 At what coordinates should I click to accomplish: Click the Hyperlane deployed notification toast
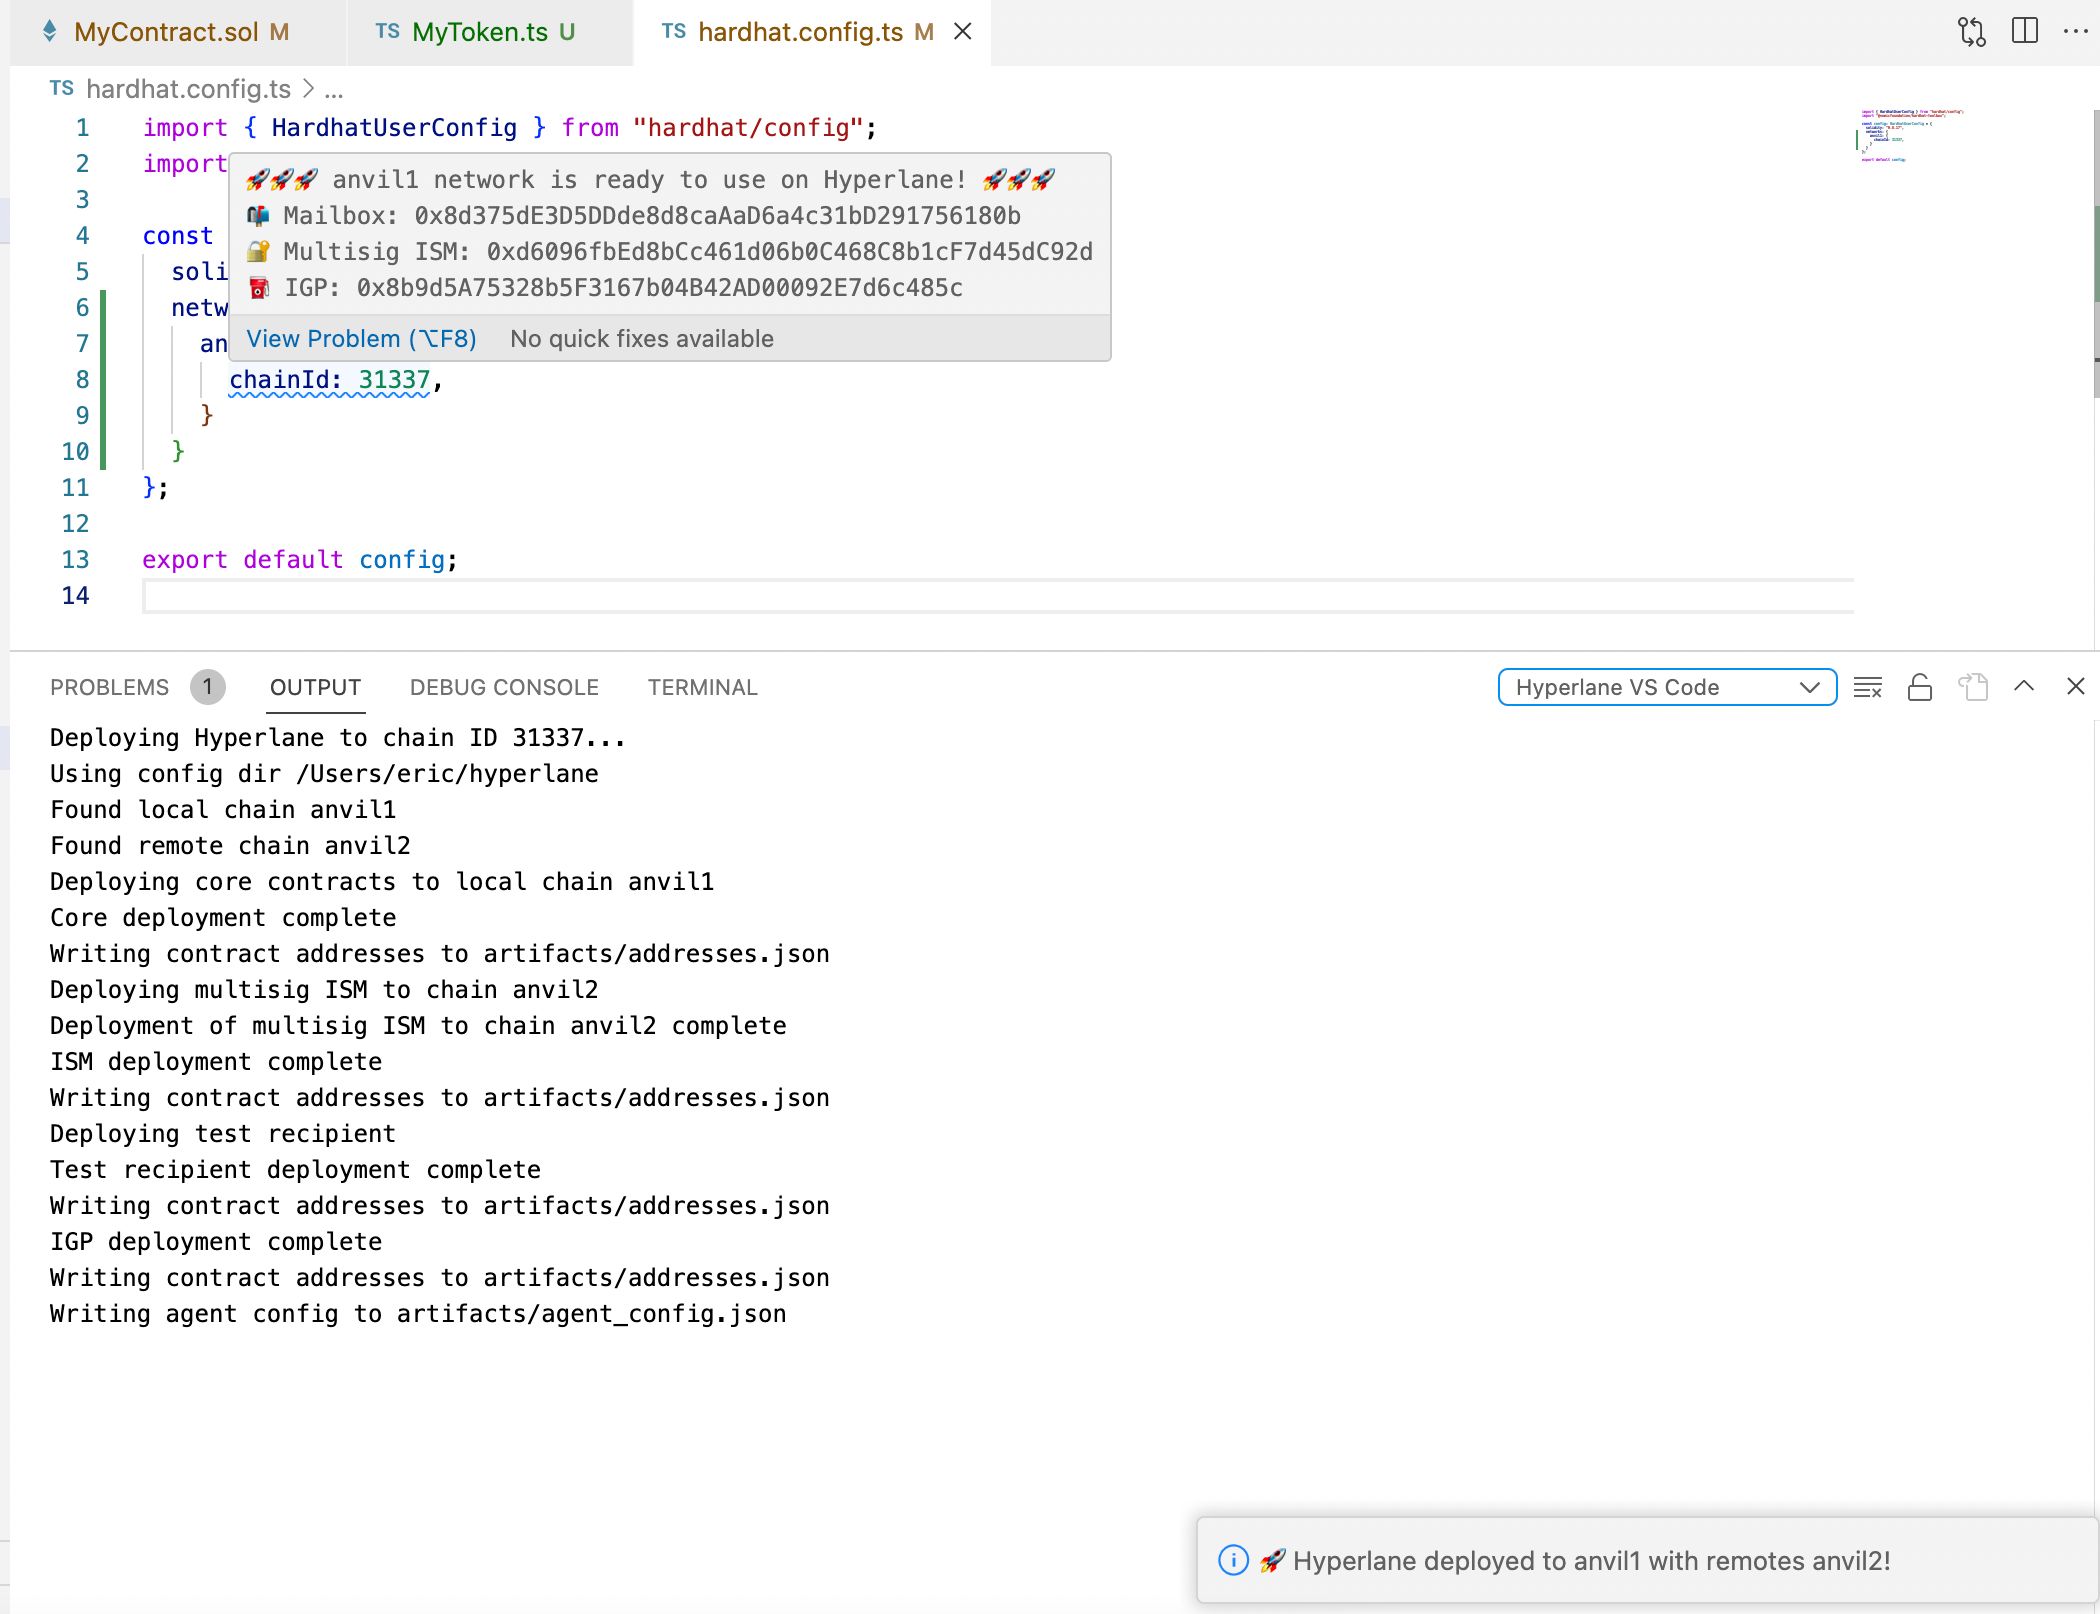pyautogui.click(x=1647, y=1560)
